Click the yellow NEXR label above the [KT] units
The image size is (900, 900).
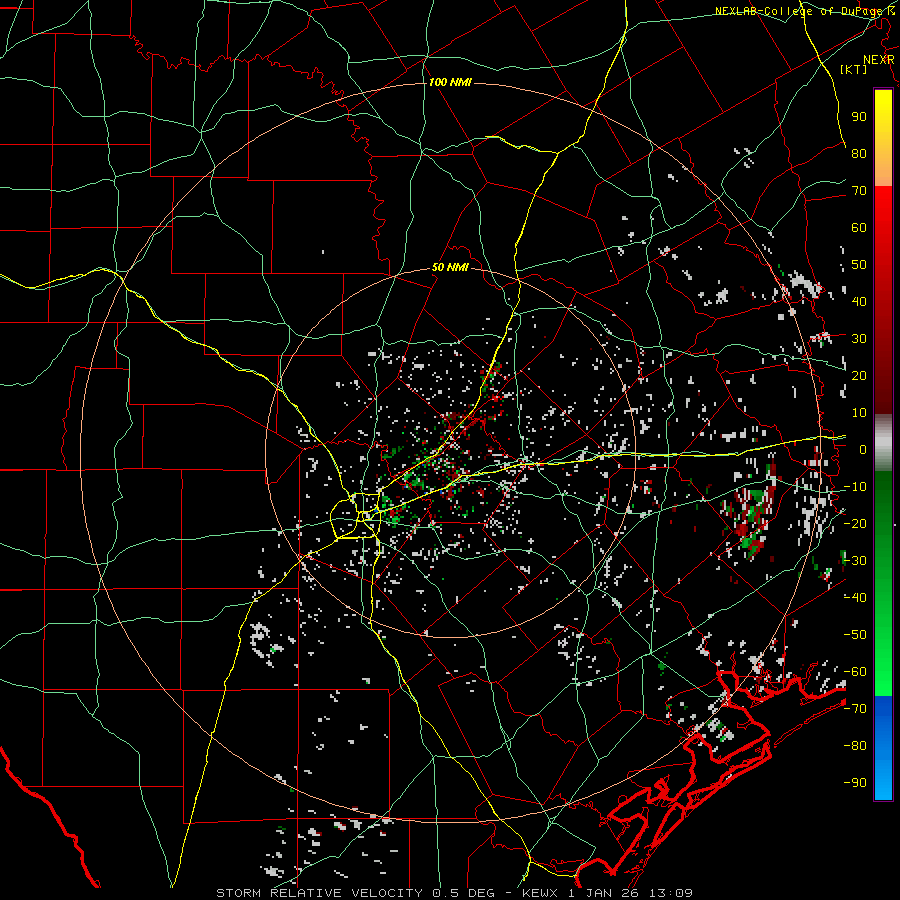[879, 59]
